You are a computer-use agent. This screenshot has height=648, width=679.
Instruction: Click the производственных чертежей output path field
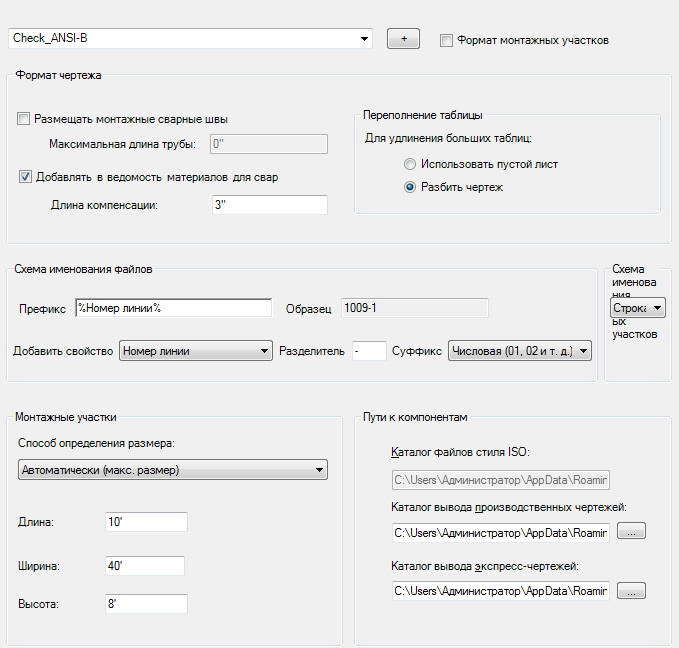(499, 532)
